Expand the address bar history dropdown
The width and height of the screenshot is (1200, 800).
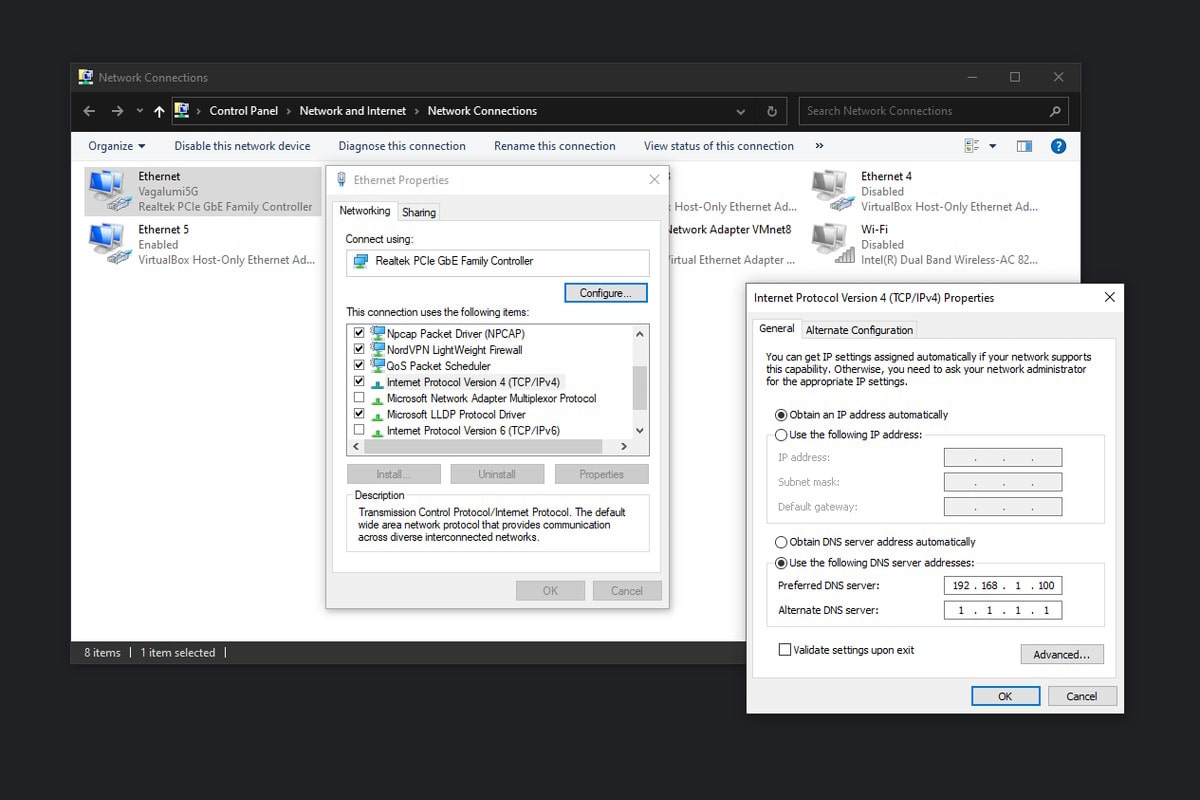740,111
